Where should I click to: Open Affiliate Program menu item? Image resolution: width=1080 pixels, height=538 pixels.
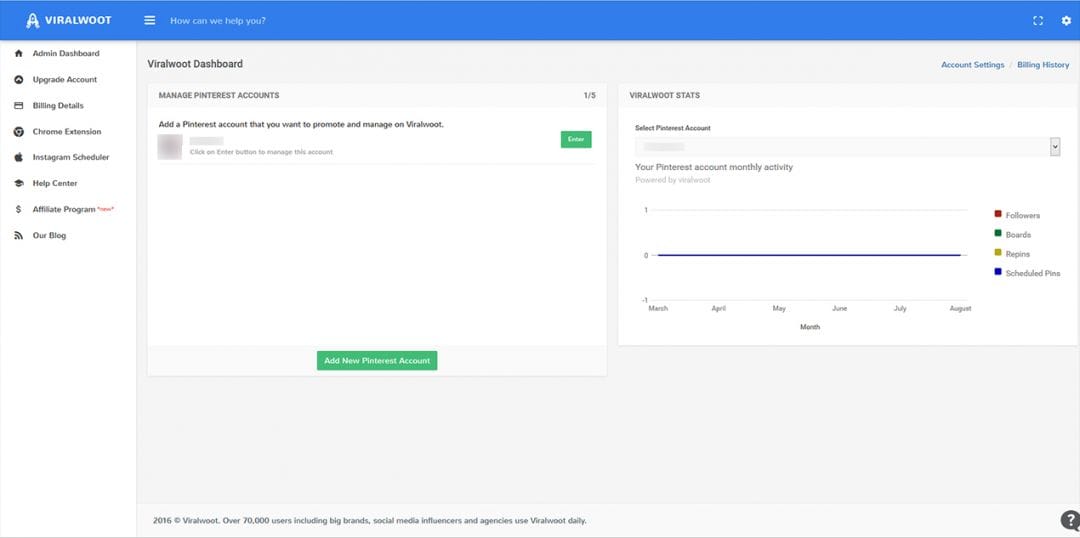64,210
